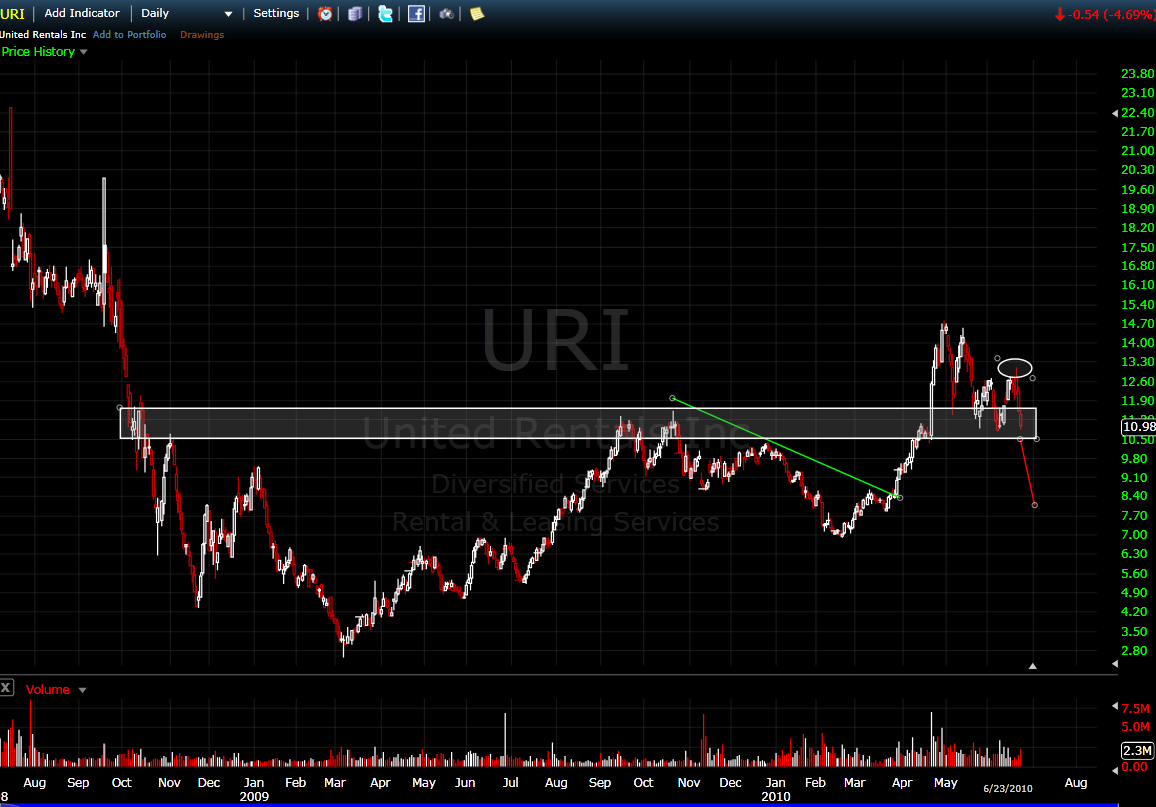
Task: Open the alarm clock alert icon
Action: [325, 13]
